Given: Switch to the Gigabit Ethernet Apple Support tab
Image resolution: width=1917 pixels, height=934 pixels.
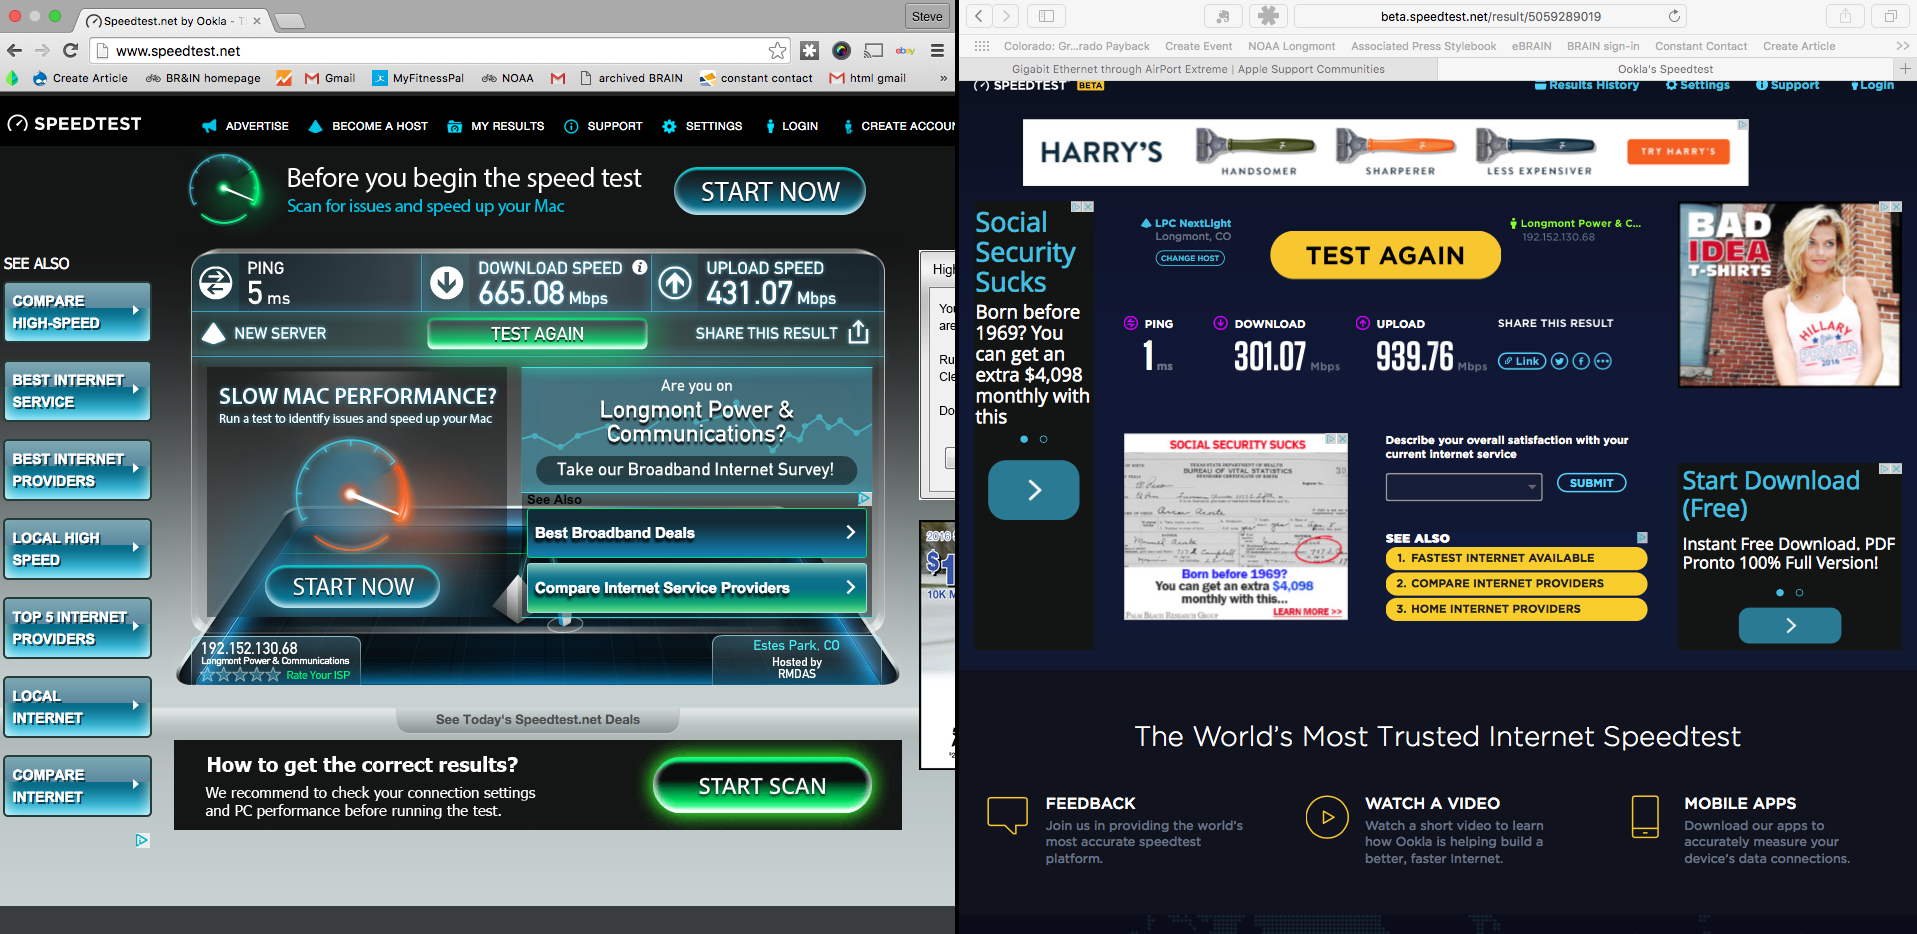Looking at the screenshot, I should (1198, 69).
